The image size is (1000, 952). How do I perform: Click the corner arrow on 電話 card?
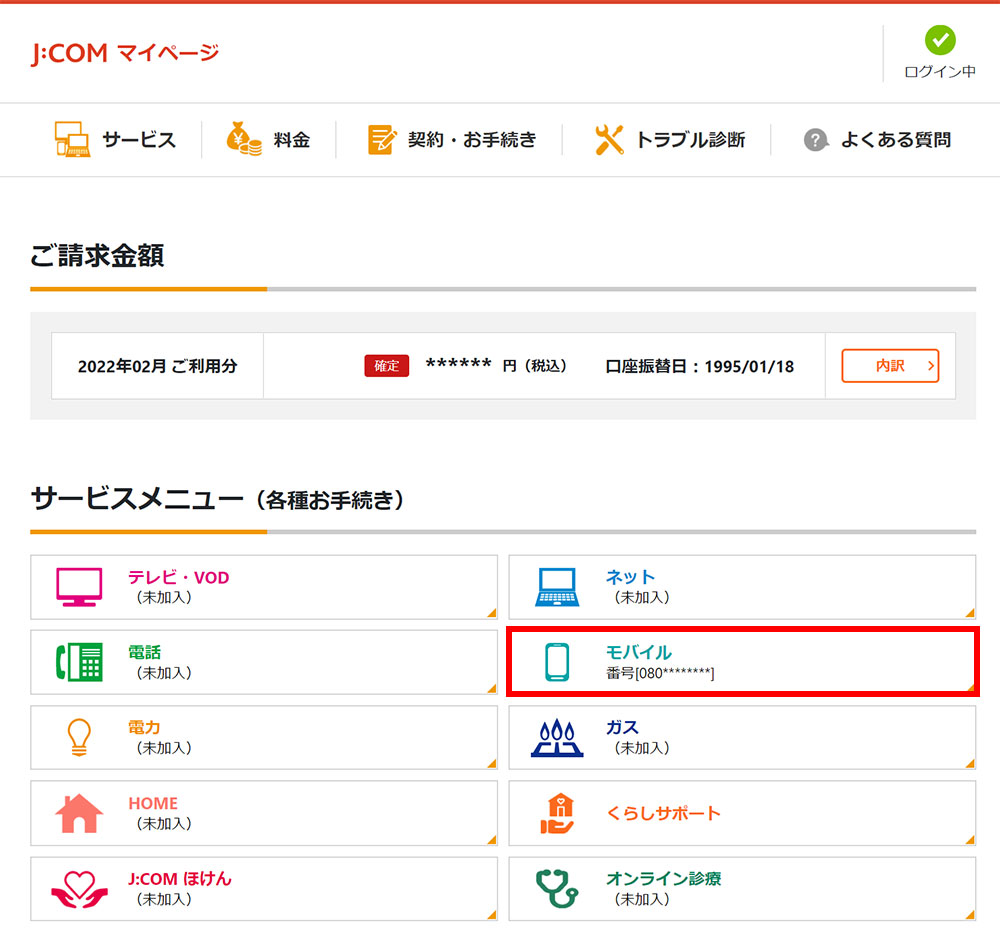click(492, 689)
